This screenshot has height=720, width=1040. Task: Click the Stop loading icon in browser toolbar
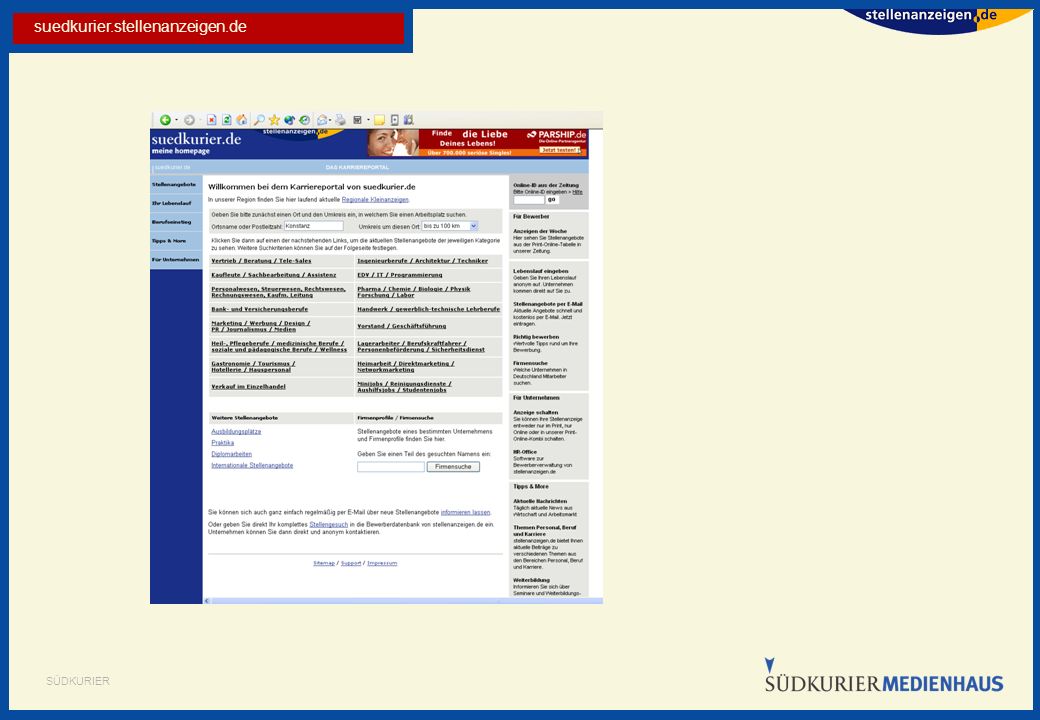point(212,120)
